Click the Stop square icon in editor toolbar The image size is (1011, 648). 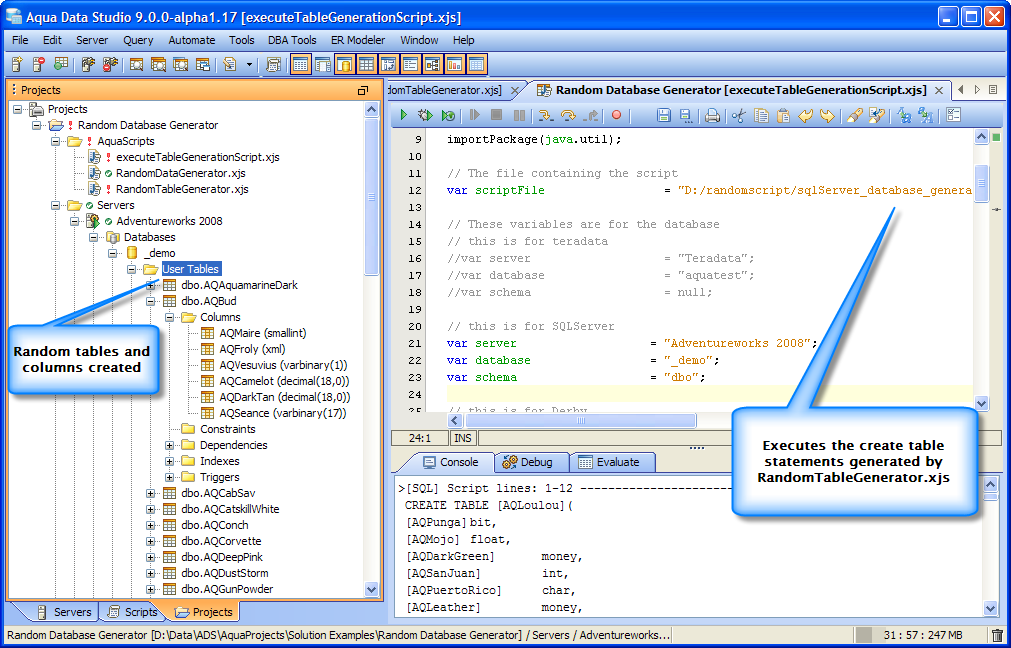(496, 116)
